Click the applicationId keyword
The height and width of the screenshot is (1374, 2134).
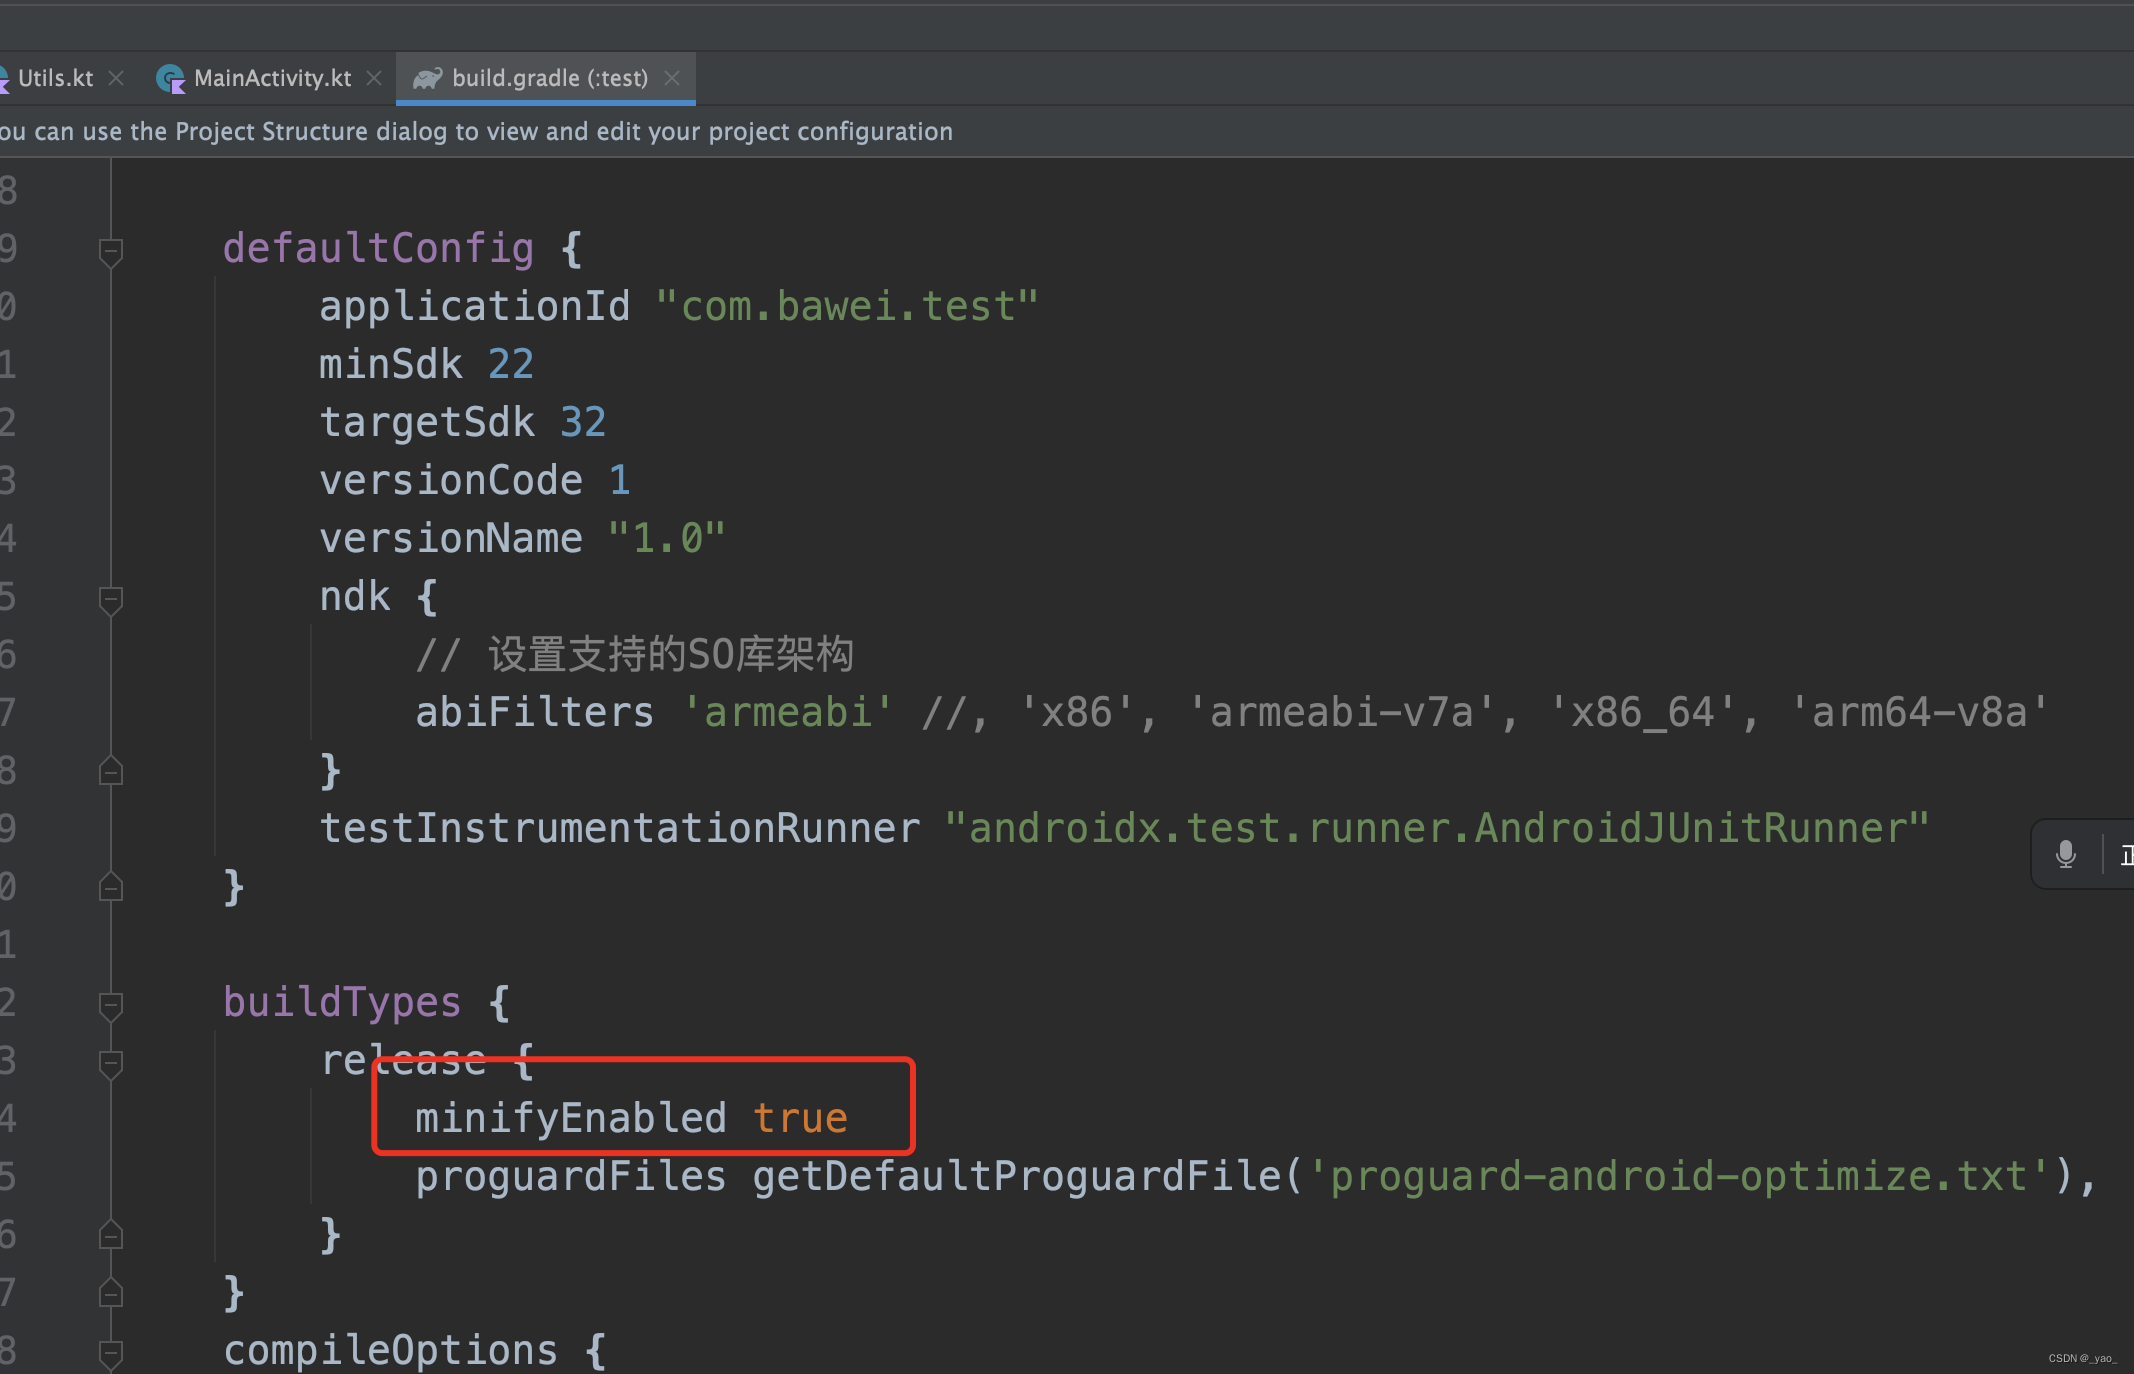(475, 306)
